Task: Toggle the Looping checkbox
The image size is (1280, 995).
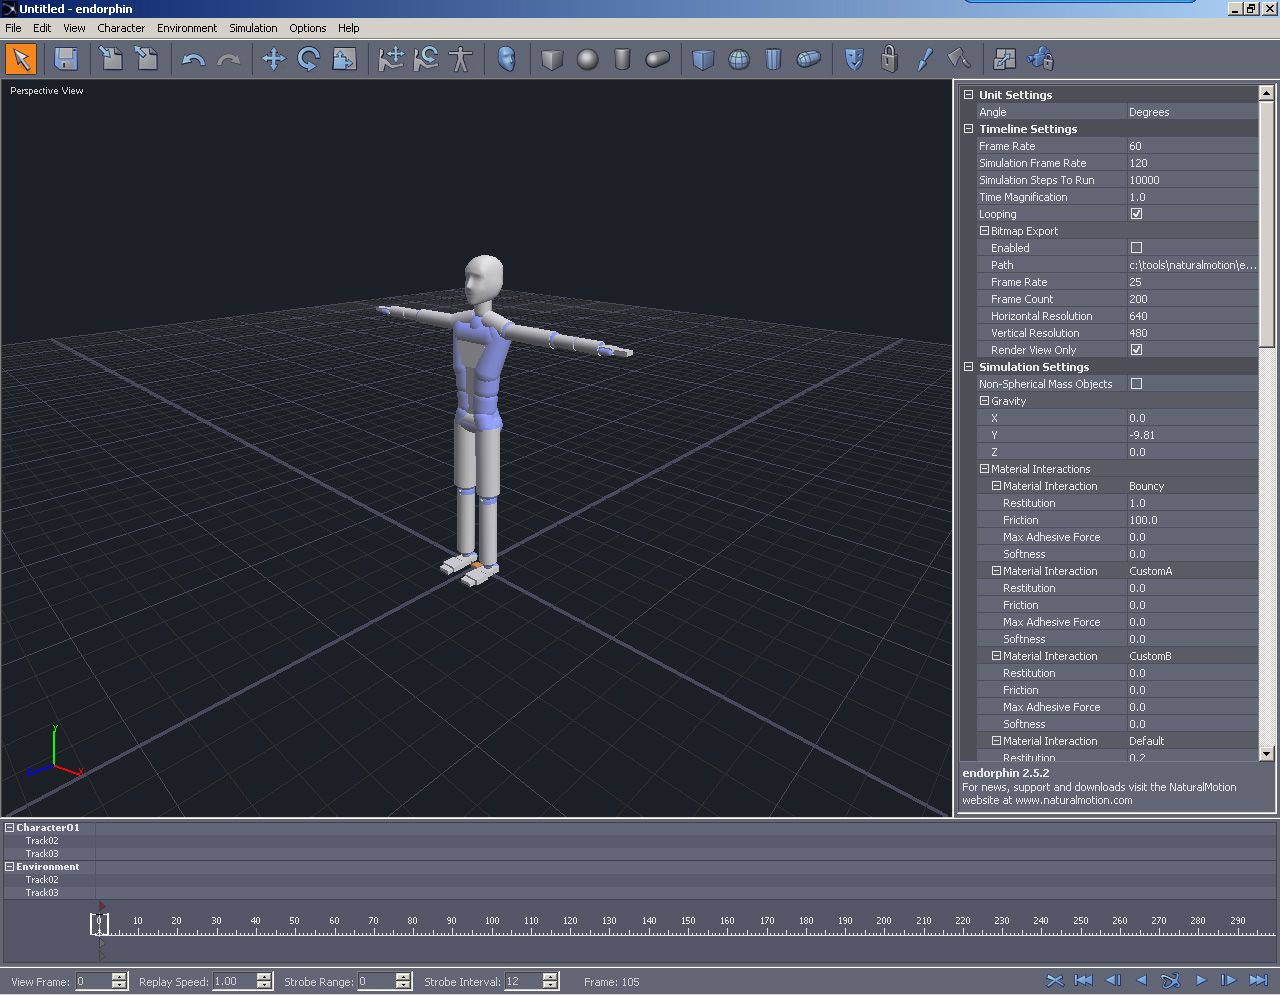Action: [x=1136, y=214]
